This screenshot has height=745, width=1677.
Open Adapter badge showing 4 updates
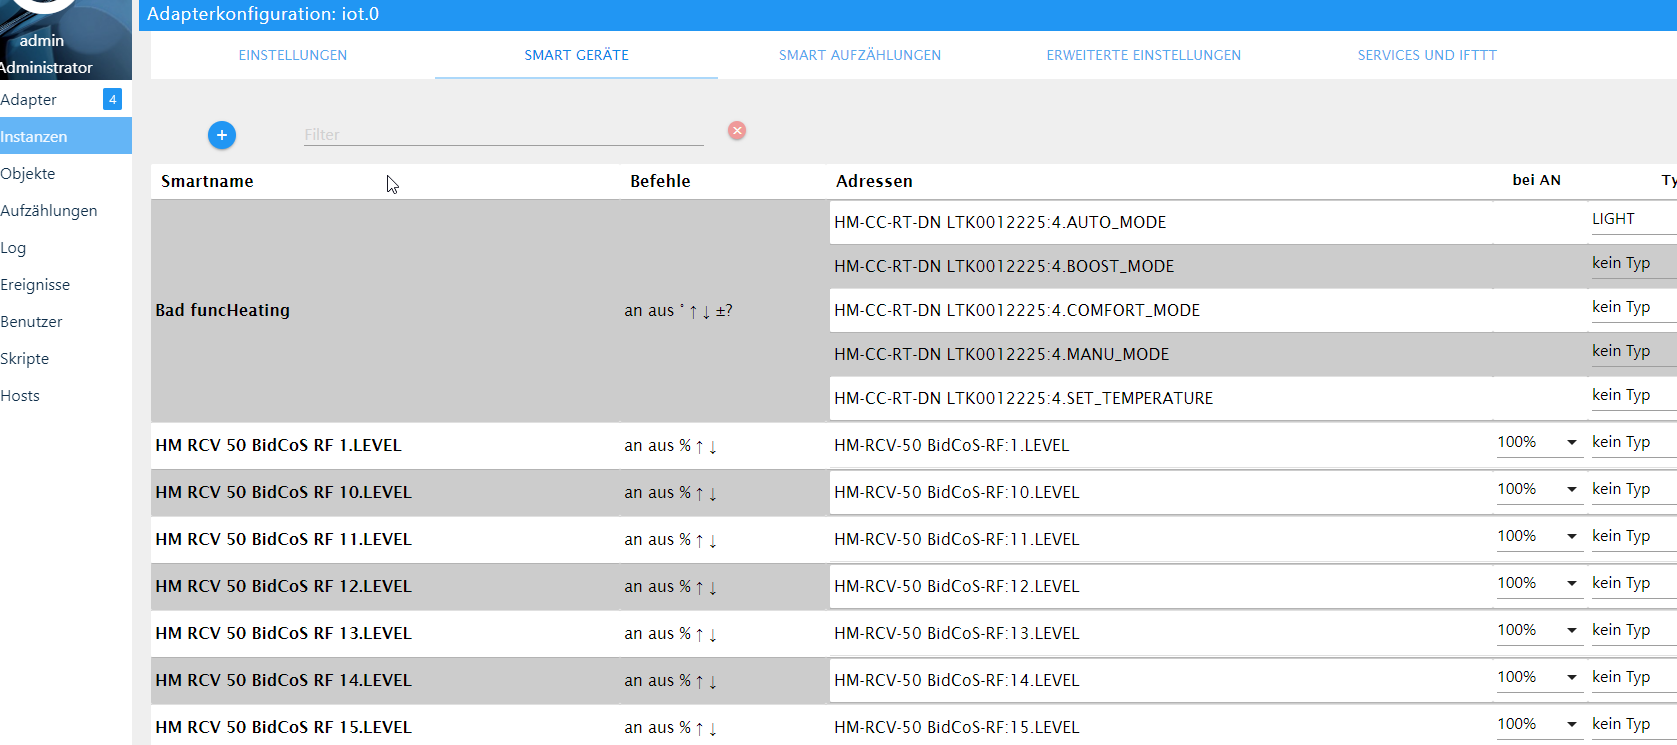(112, 99)
